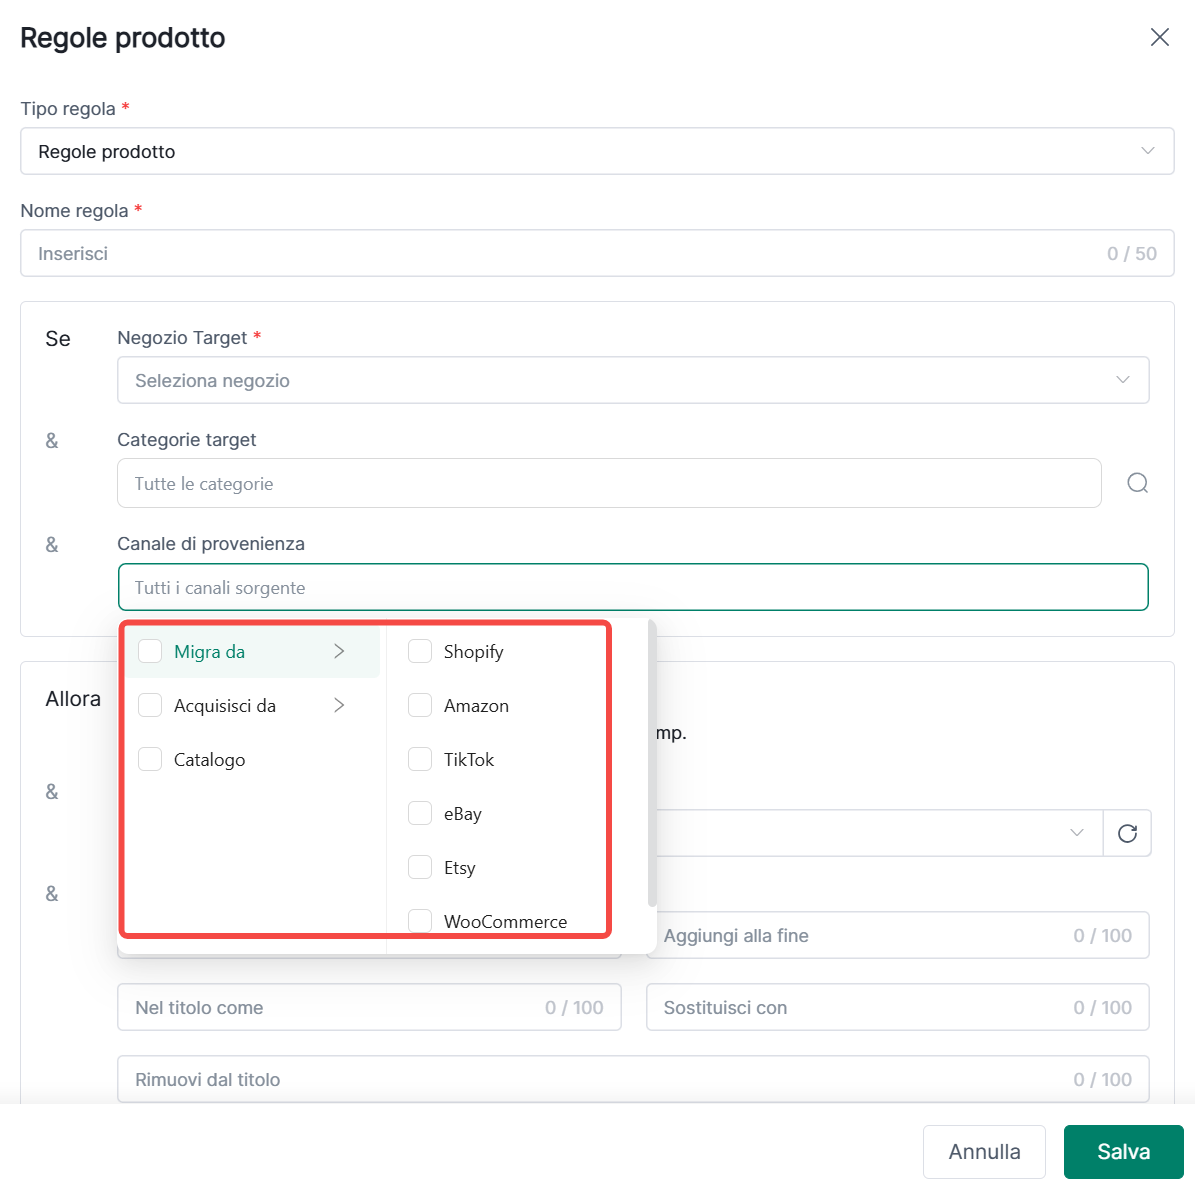Check the WooCommerce checkbox
The image size is (1195, 1183).
pyautogui.click(x=420, y=920)
